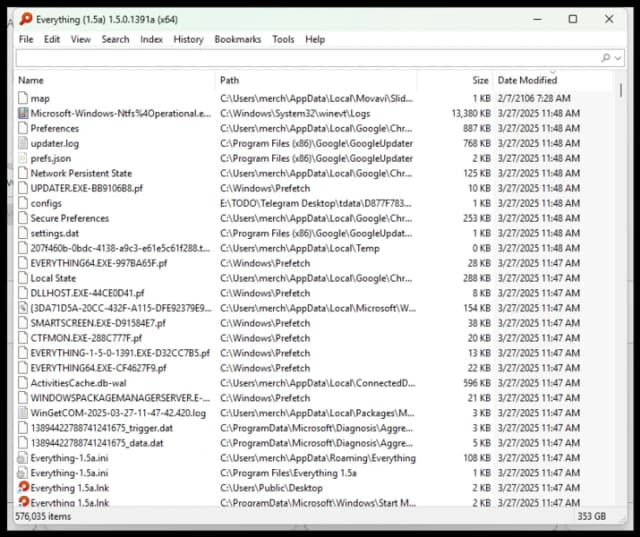Open the search options dropdown arrow
640x537 pixels.
(x=618, y=58)
